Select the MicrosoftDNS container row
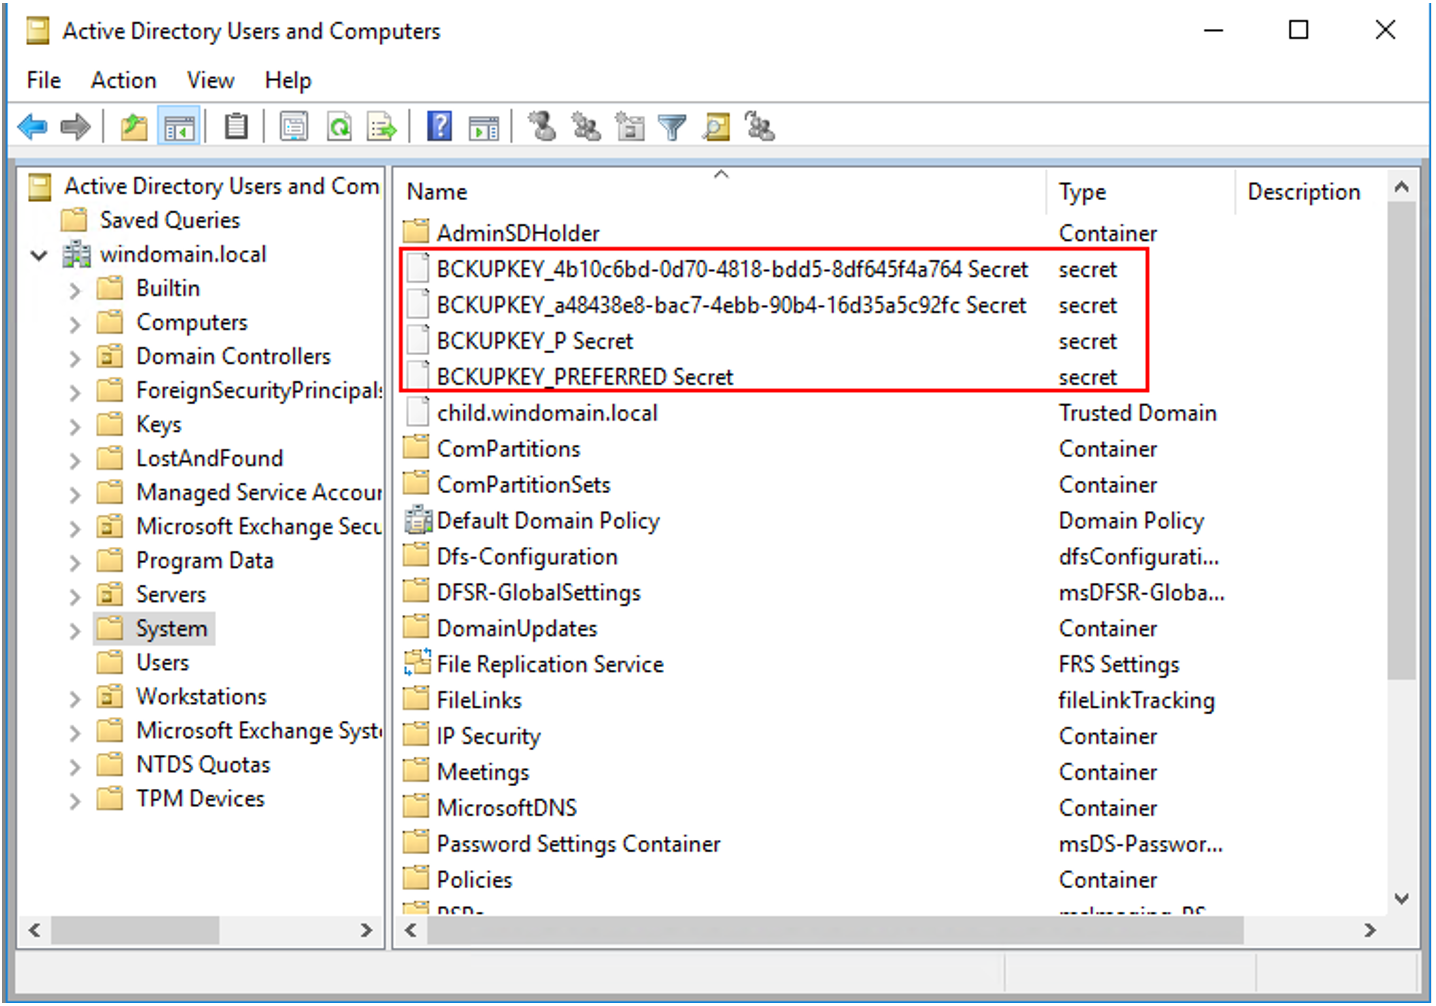Image resolution: width=1436 pixels, height=1006 pixels. tap(507, 808)
